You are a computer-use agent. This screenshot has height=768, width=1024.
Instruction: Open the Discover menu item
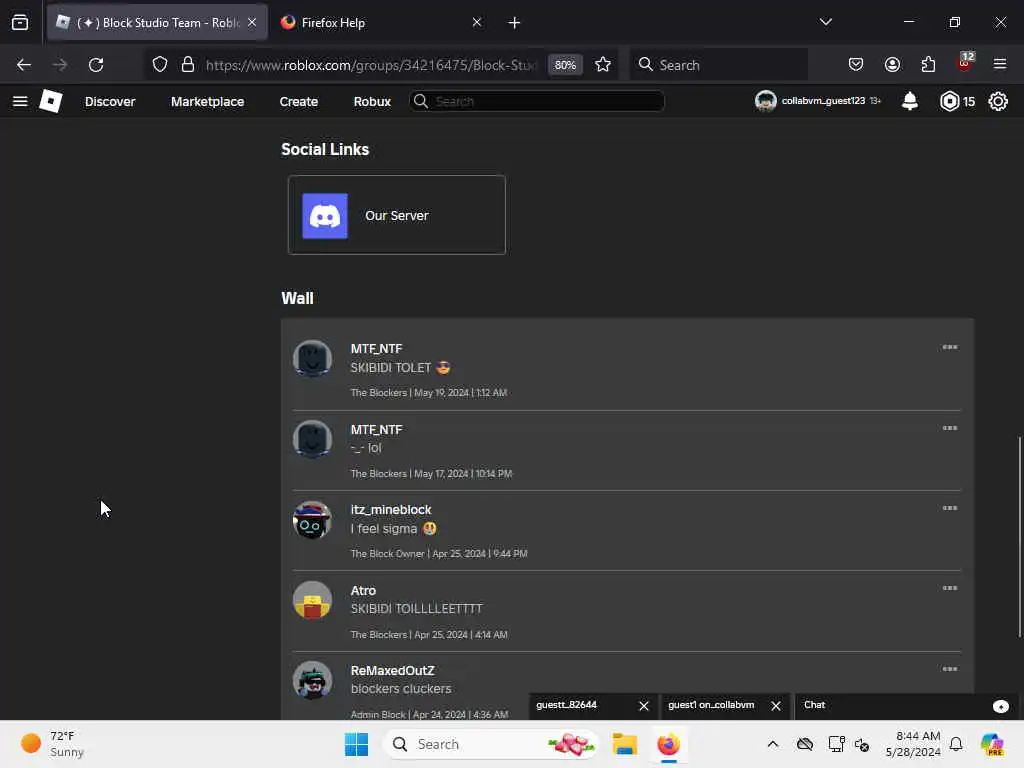click(x=110, y=101)
